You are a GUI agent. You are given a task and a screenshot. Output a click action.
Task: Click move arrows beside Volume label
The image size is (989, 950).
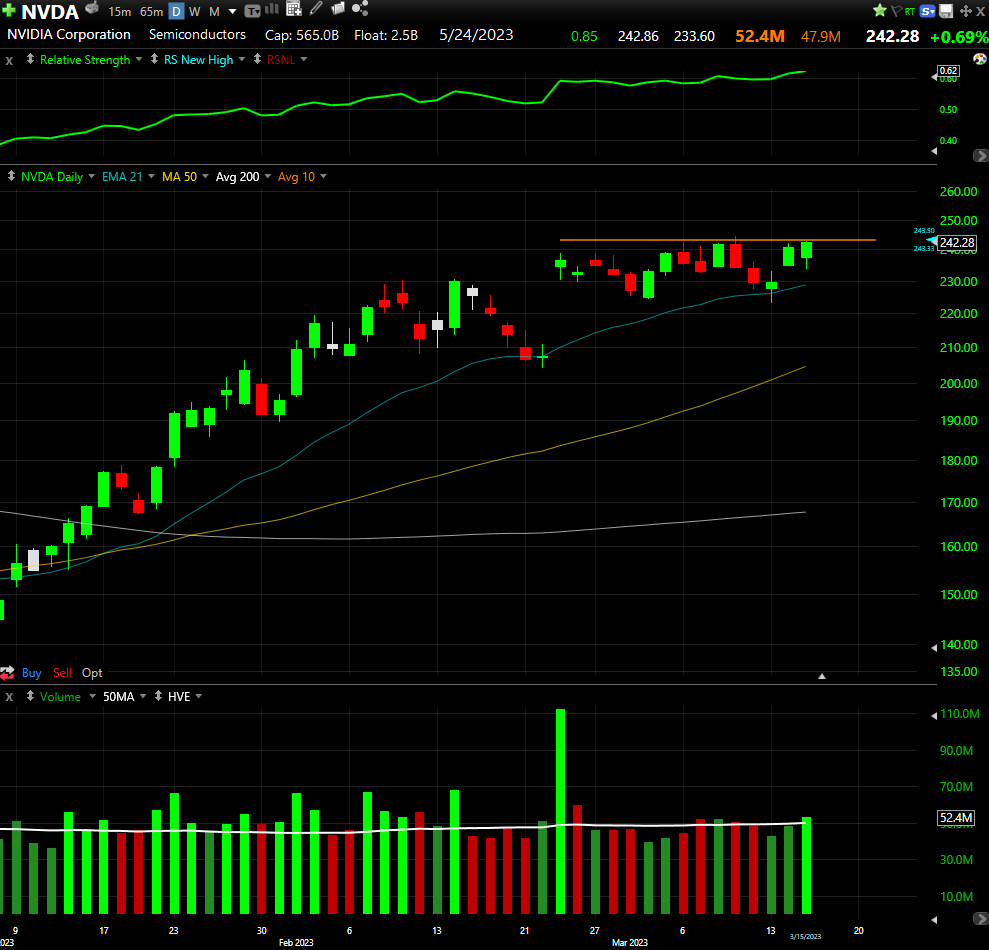(30, 696)
